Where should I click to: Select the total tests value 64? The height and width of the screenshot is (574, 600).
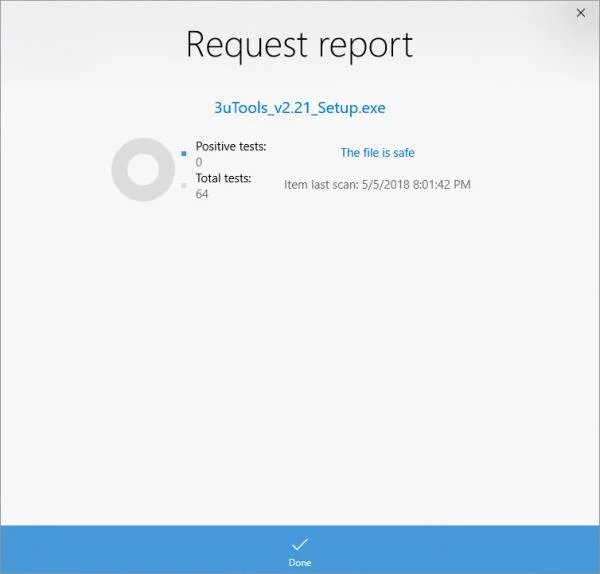(x=202, y=194)
